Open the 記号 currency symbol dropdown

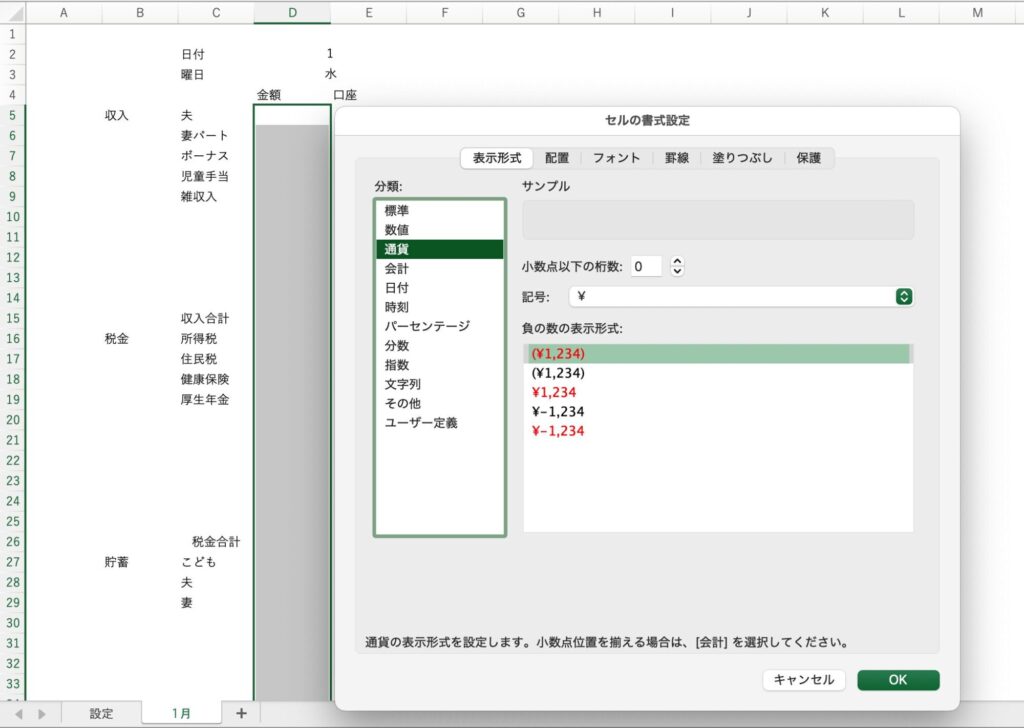[x=903, y=296]
